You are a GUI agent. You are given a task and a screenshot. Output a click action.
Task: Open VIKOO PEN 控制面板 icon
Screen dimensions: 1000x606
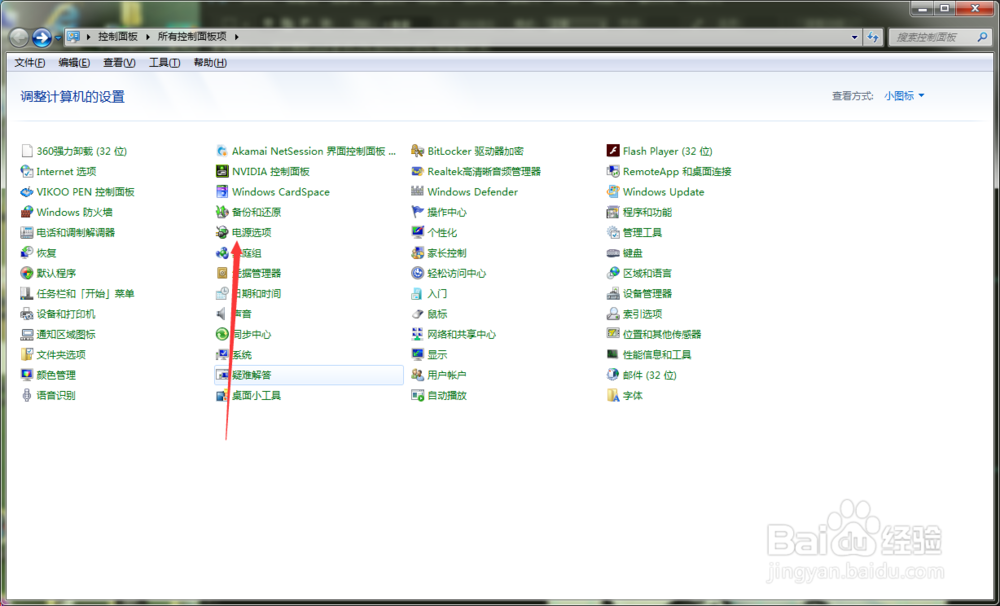pos(27,191)
